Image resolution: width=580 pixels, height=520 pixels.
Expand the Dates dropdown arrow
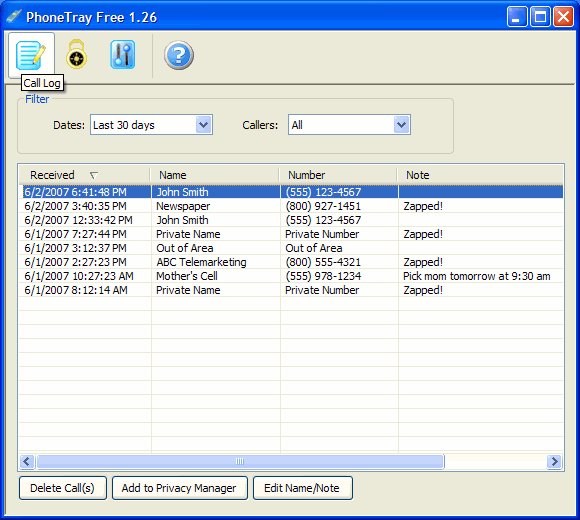203,125
